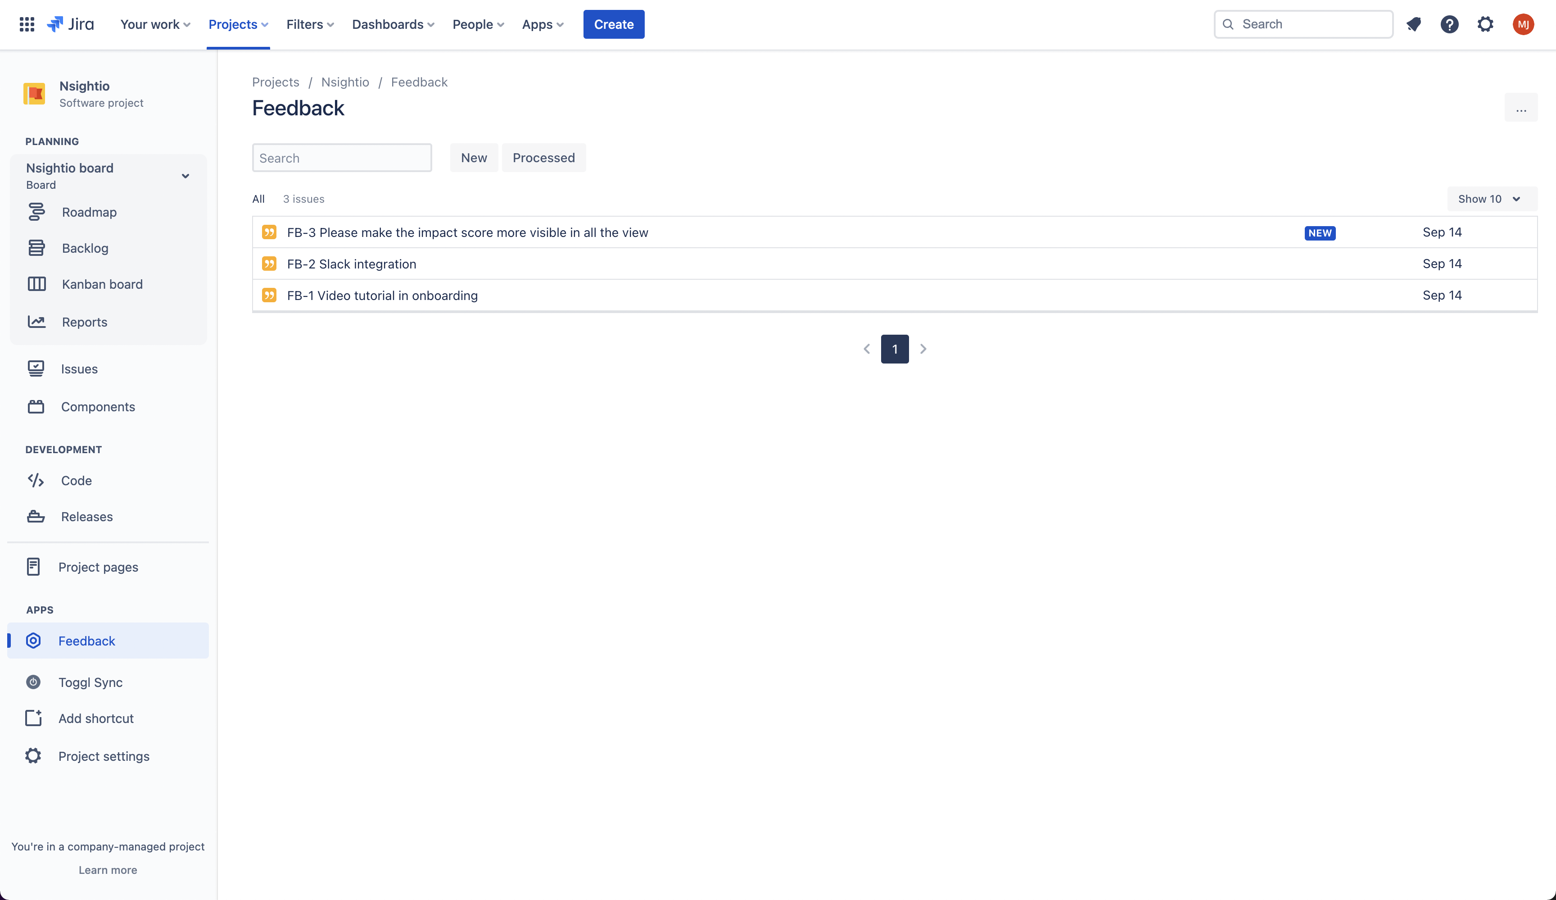Click the Toggl Sync icon
Viewport: 1556px width, 900px height.
(x=33, y=682)
